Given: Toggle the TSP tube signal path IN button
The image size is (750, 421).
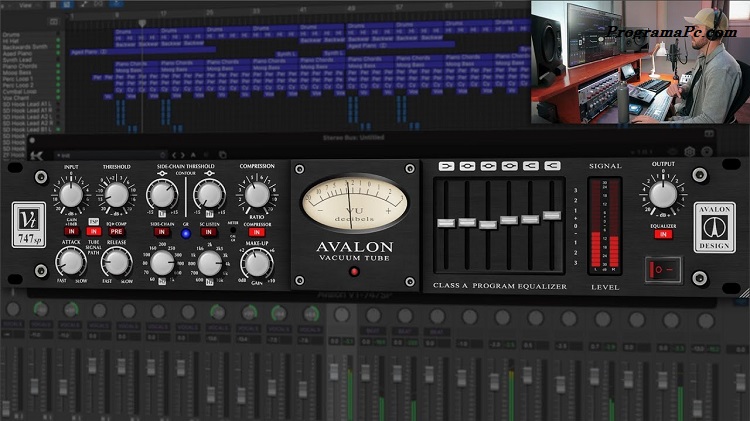Looking at the screenshot, I should pos(94,232).
